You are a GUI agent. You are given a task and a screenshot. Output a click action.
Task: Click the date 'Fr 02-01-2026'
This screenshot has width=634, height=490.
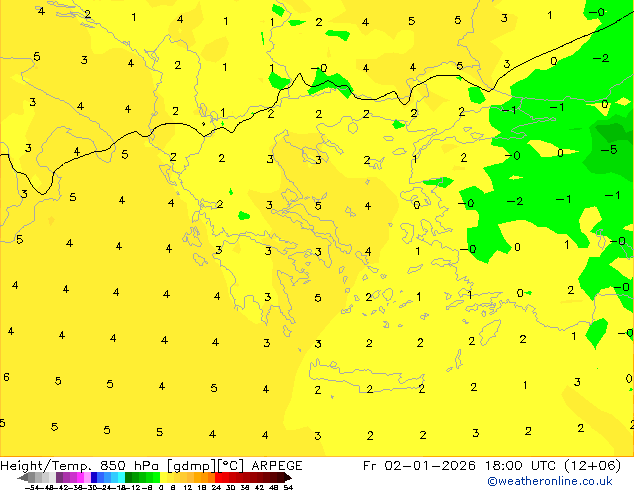point(419,466)
